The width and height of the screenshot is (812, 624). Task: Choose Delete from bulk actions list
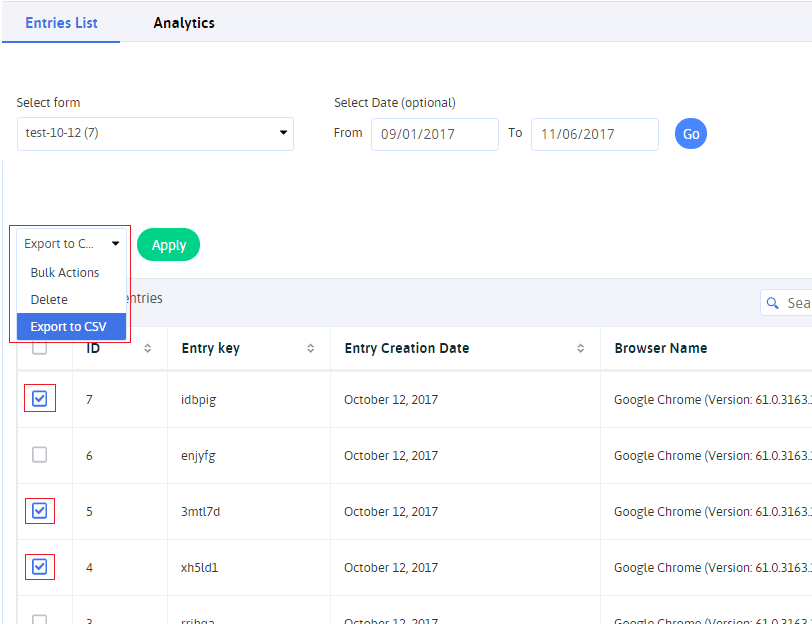[50, 300]
